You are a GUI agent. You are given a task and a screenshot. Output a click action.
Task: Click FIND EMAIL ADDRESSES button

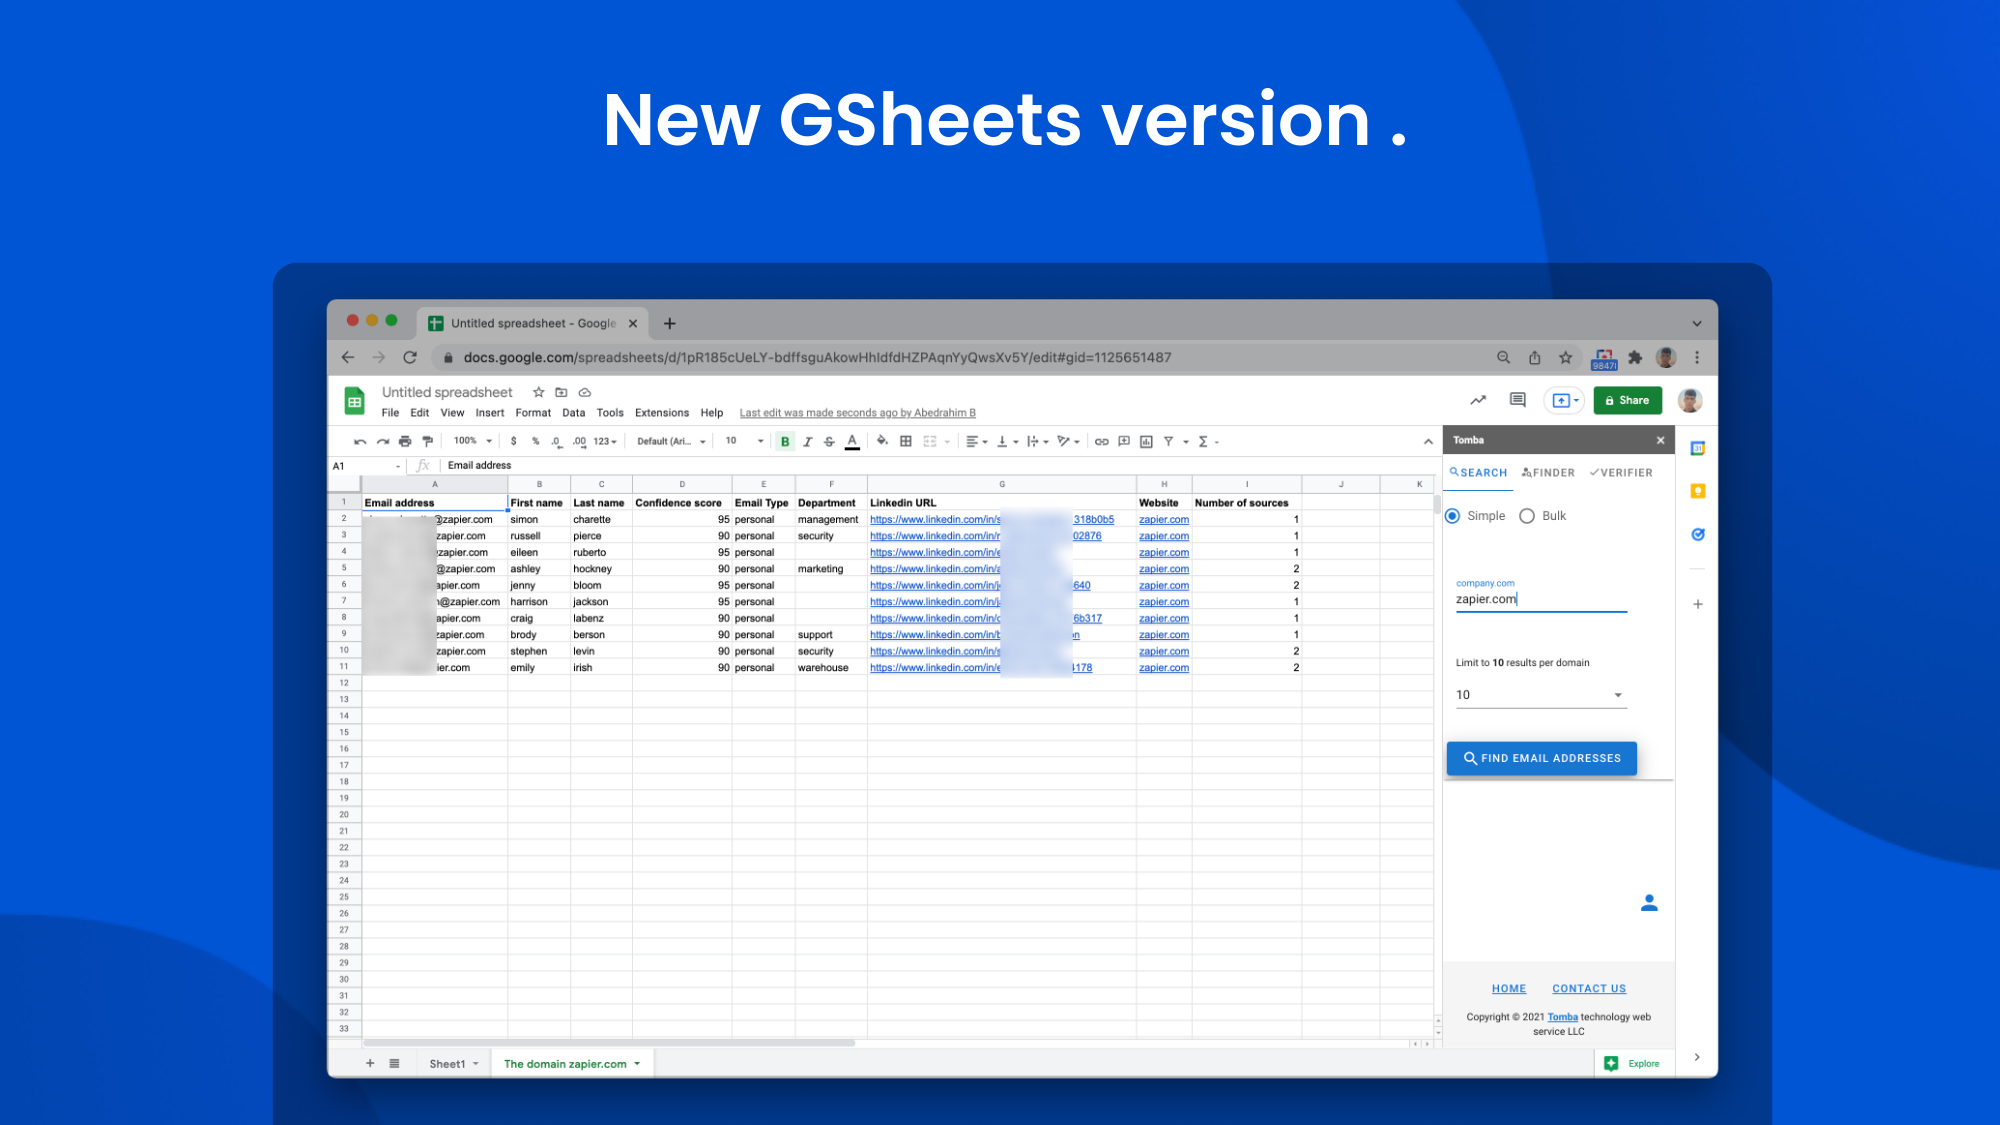(1541, 758)
